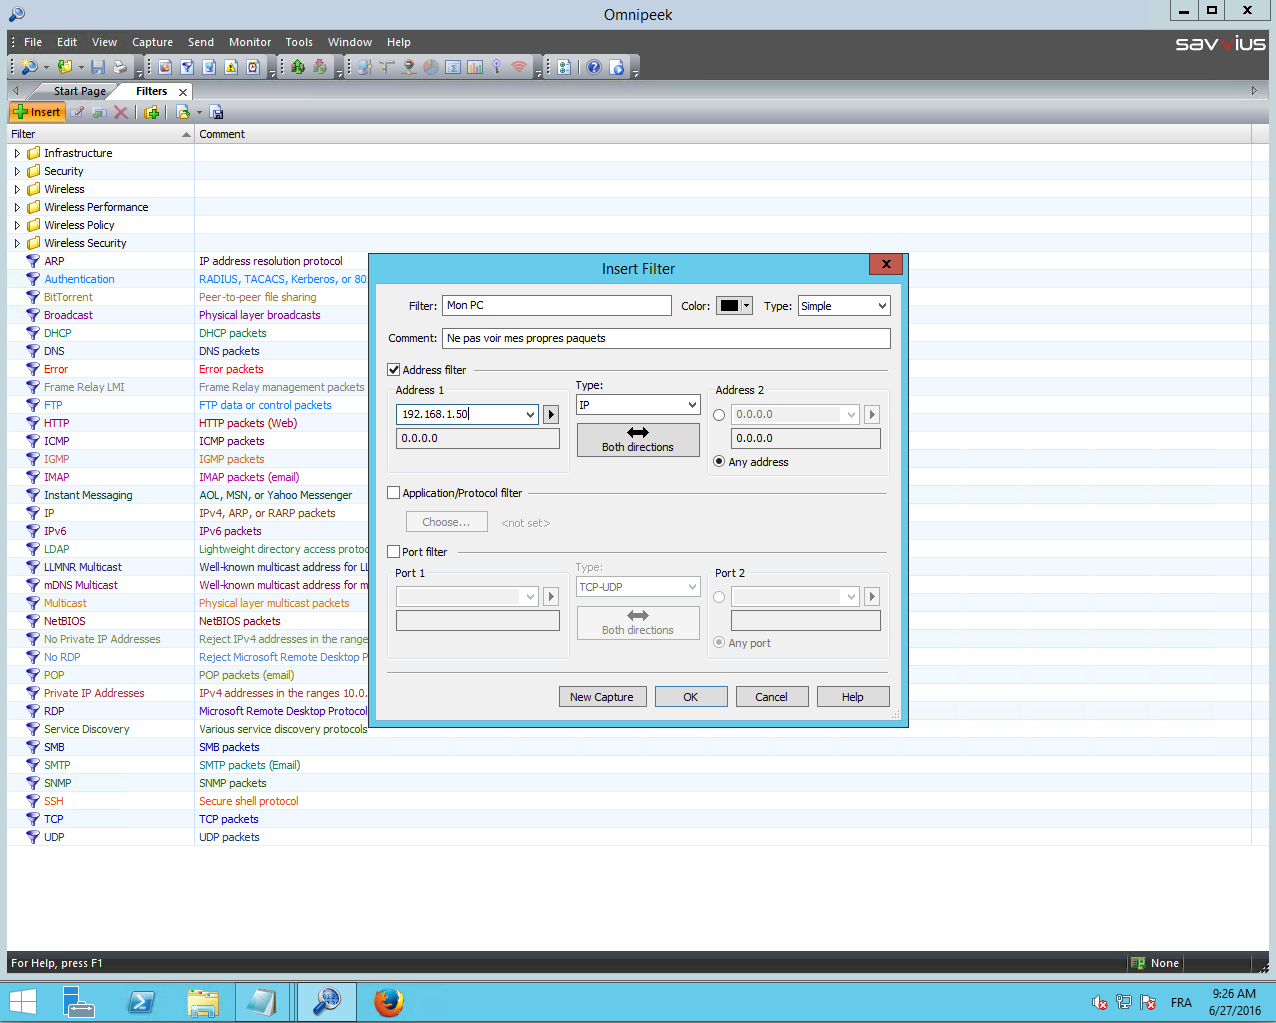Image resolution: width=1276 pixels, height=1023 pixels.
Task: Expand the Infrastructure folder
Action: coord(17,153)
